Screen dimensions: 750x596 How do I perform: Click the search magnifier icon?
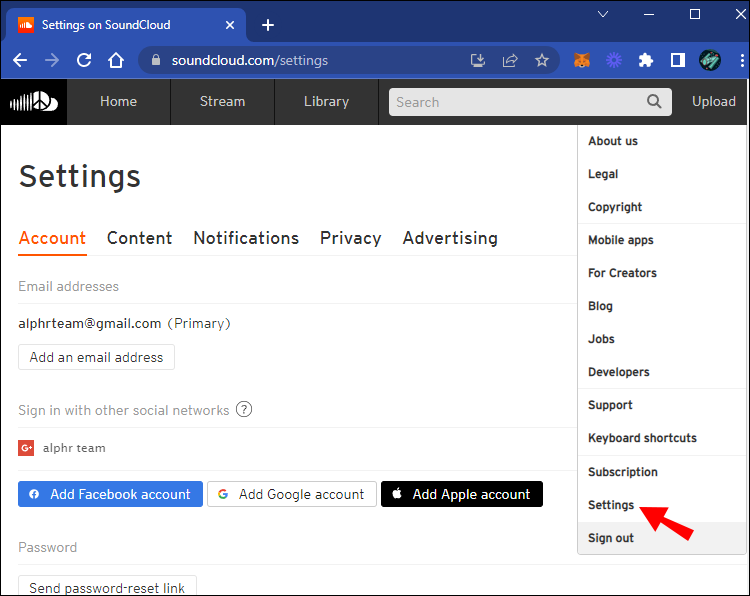[x=654, y=101]
